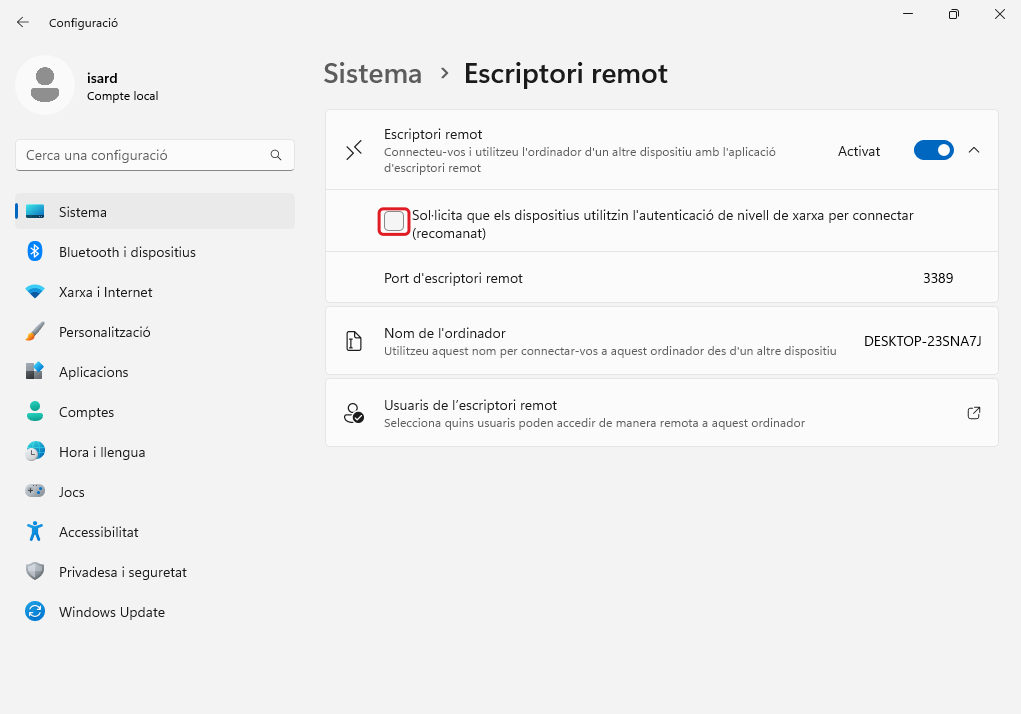
Task: Click the search magnifier icon
Action: click(x=276, y=156)
